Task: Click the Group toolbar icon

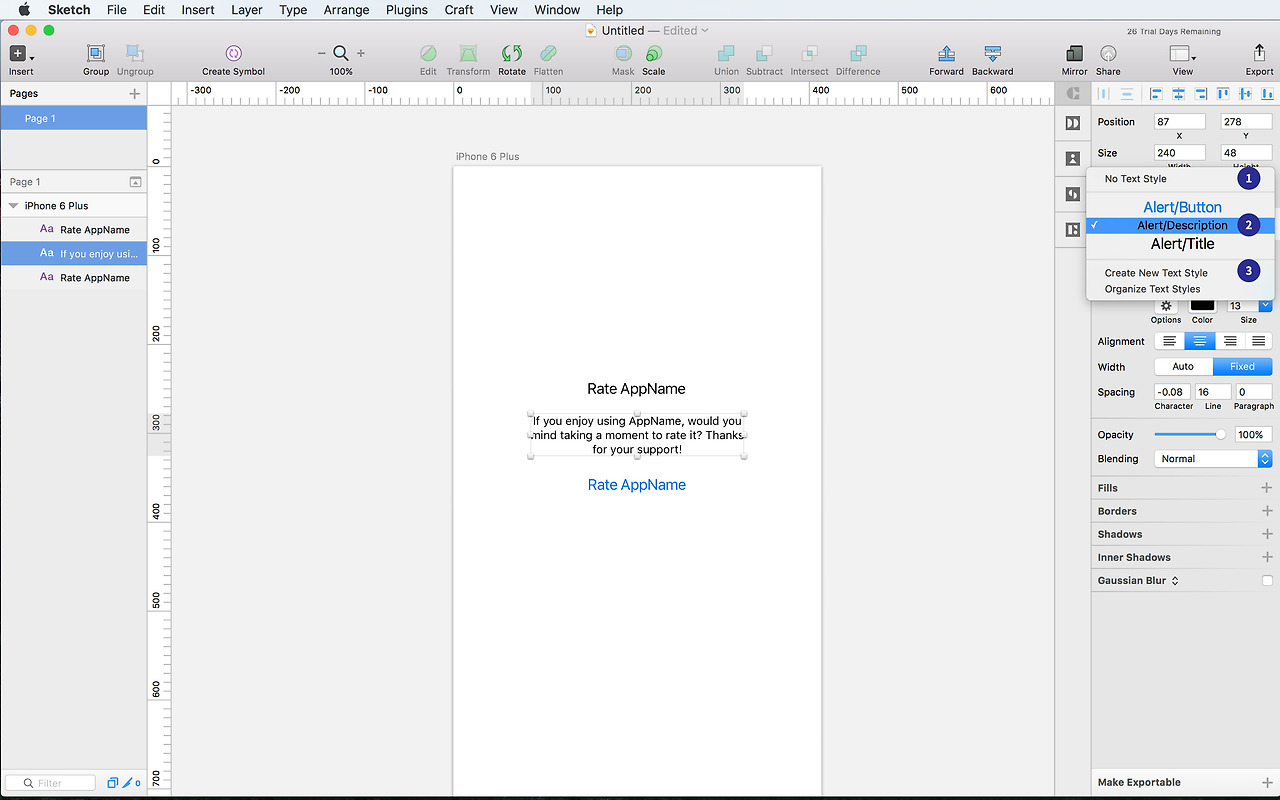Action: click(x=96, y=54)
